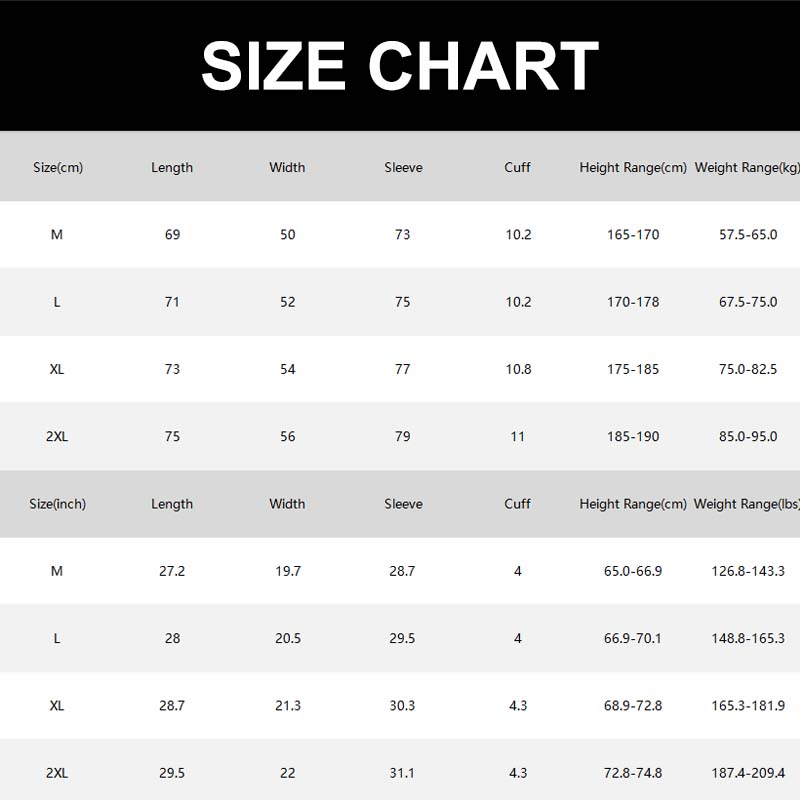Click the SIZE CHART title banner
Image resolution: width=800 pixels, height=800 pixels.
tap(400, 66)
